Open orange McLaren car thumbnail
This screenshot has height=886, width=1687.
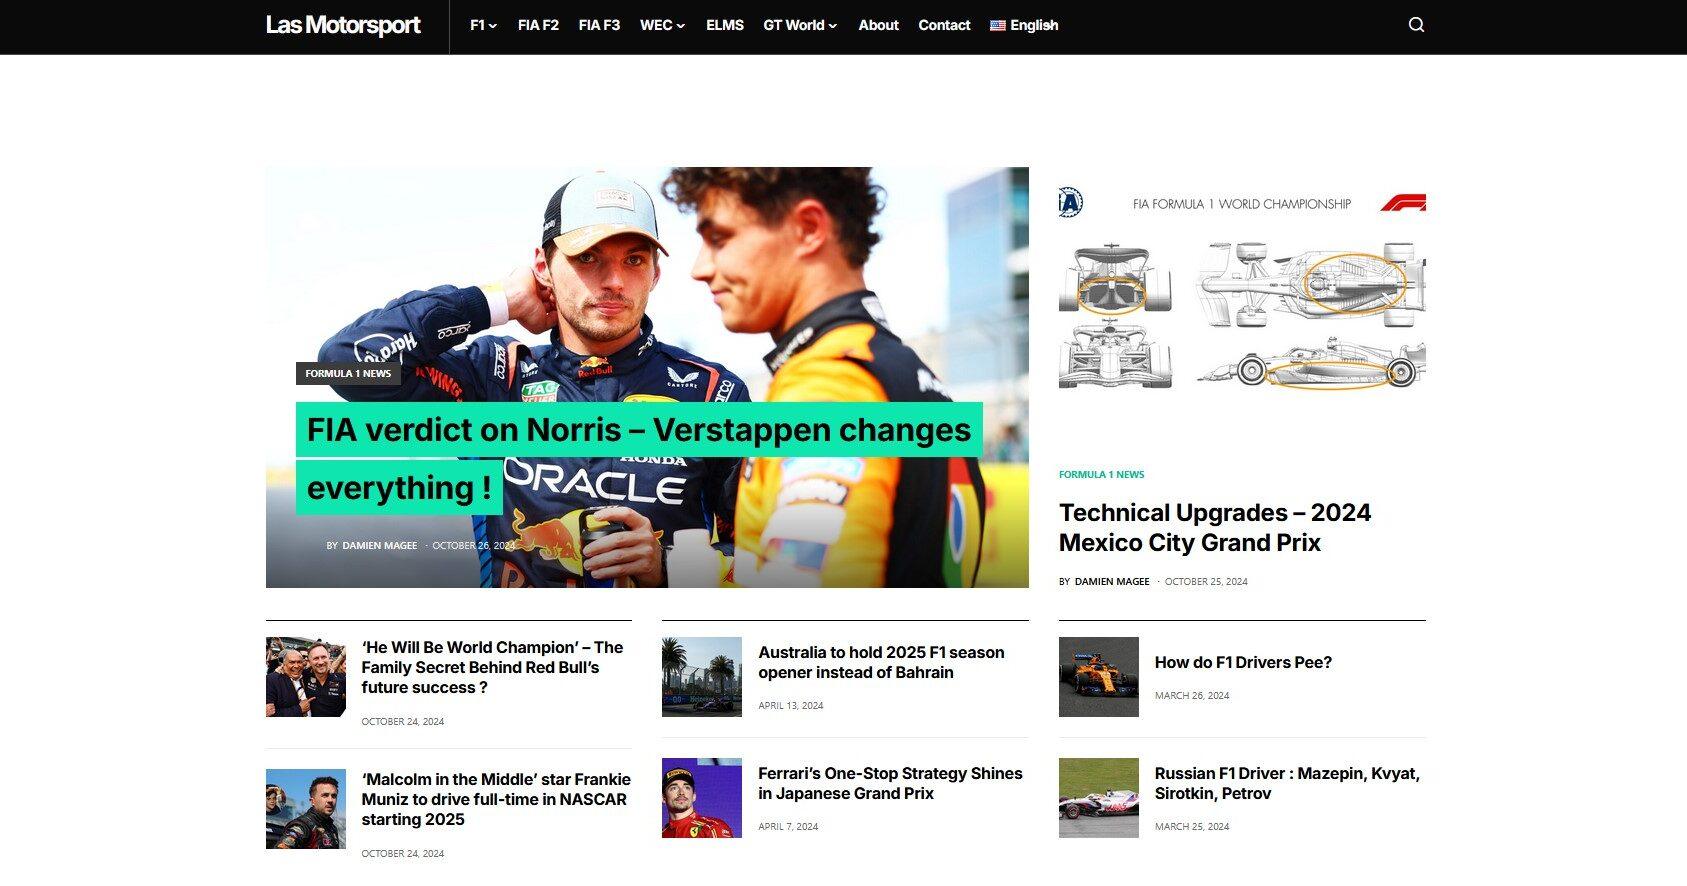click(1099, 677)
